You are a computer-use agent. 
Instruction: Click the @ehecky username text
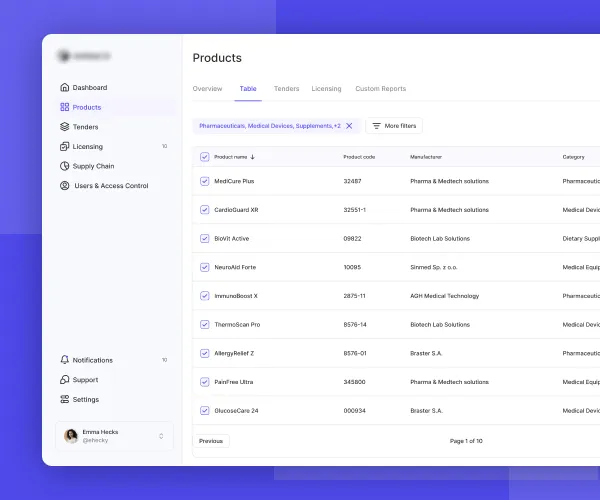(95, 440)
